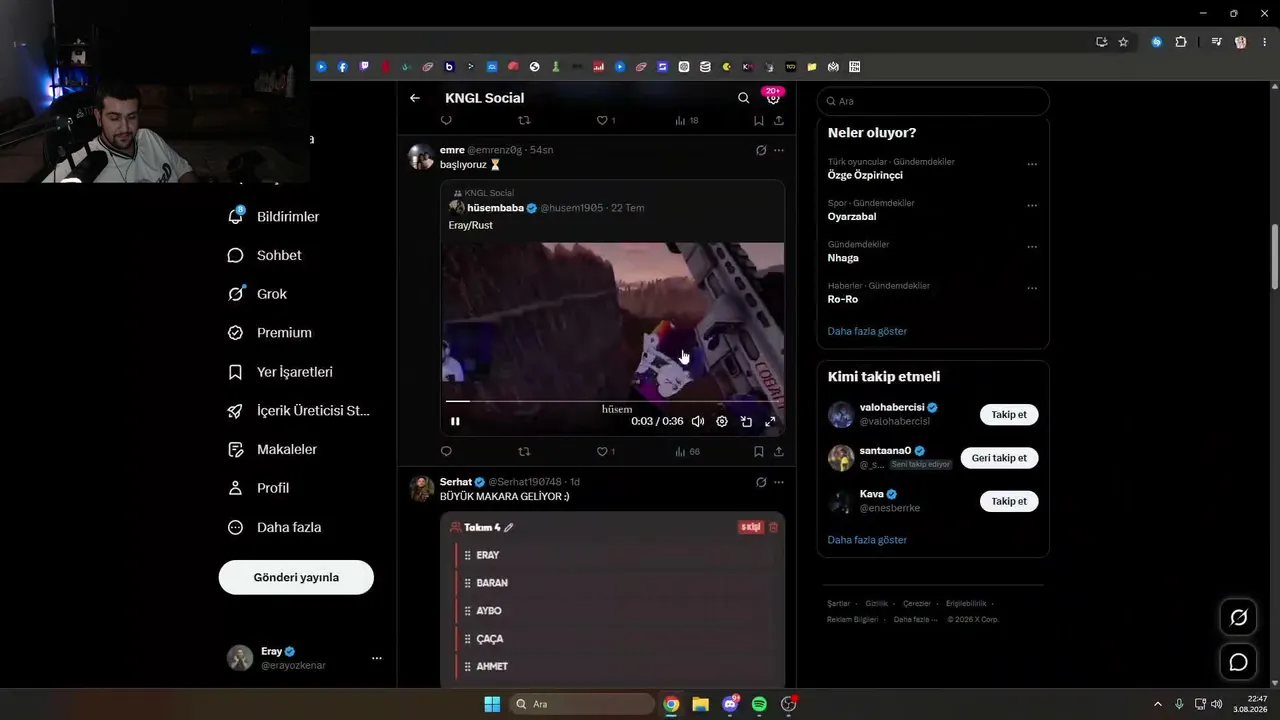Open the Chrome profile avatar
Viewport: 1280px width, 720px height.
click(x=1241, y=42)
